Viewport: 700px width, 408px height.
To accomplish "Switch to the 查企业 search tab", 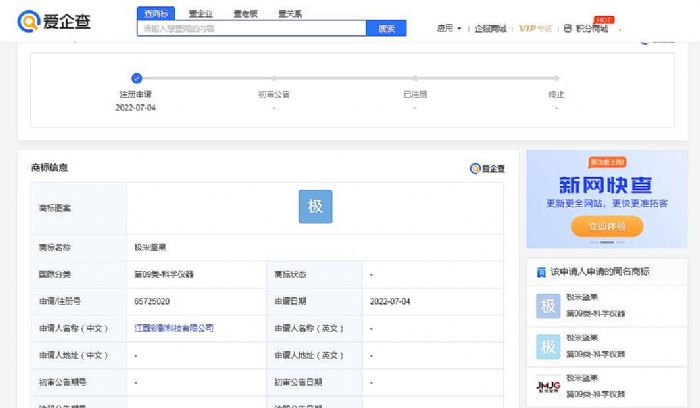I will (203, 14).
